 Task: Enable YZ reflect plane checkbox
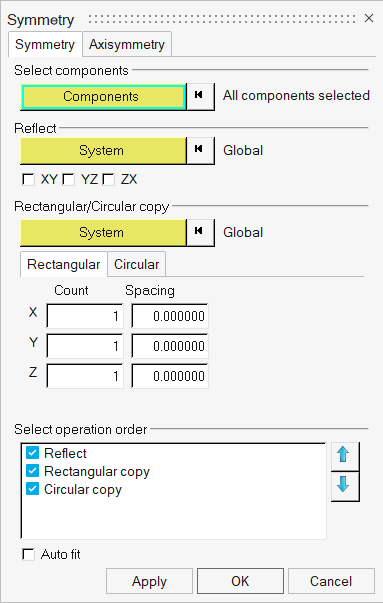click(x=68, y=179)
